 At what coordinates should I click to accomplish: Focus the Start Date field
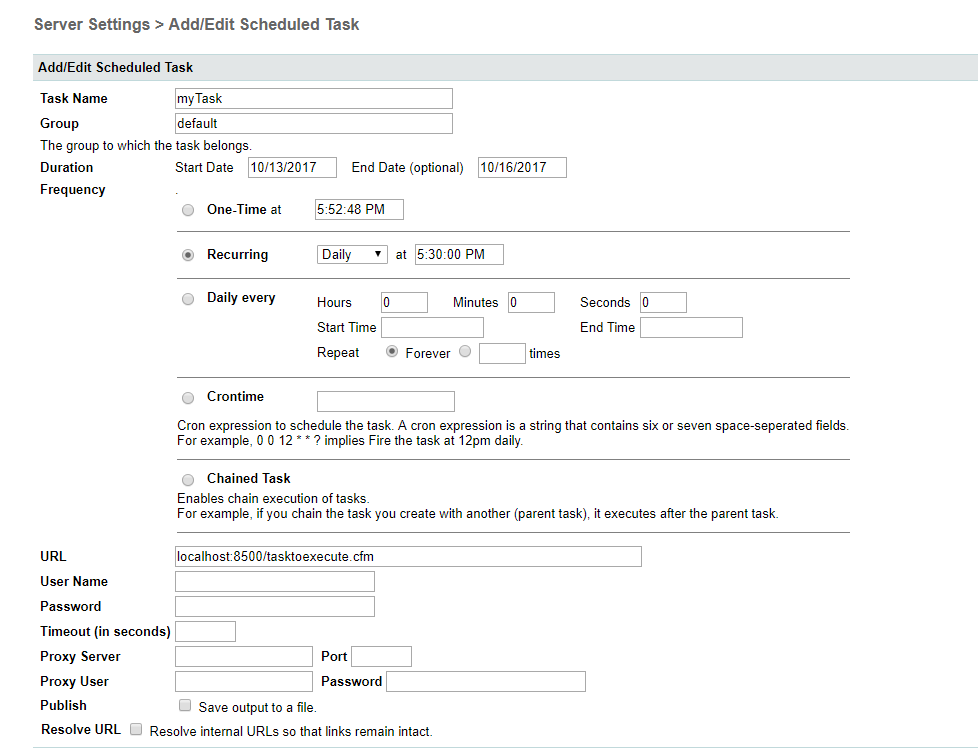pos(292,167)
